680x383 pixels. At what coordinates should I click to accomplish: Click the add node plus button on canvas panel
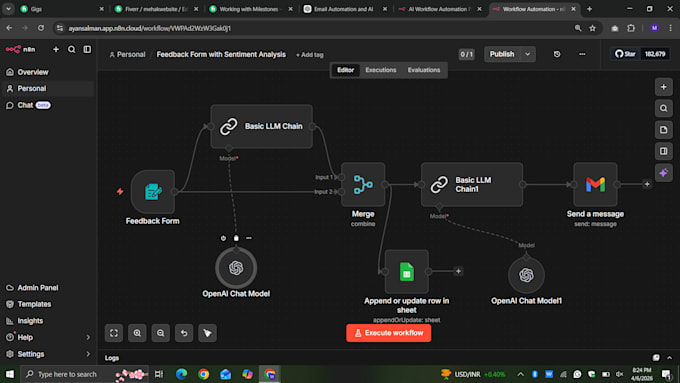coord(664,87)
